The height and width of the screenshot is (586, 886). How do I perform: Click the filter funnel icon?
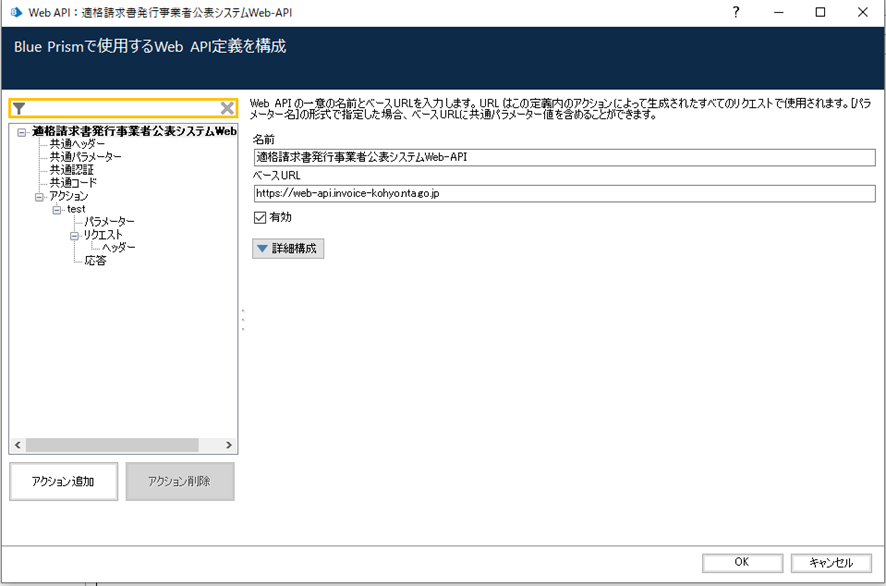coord(19,108)
